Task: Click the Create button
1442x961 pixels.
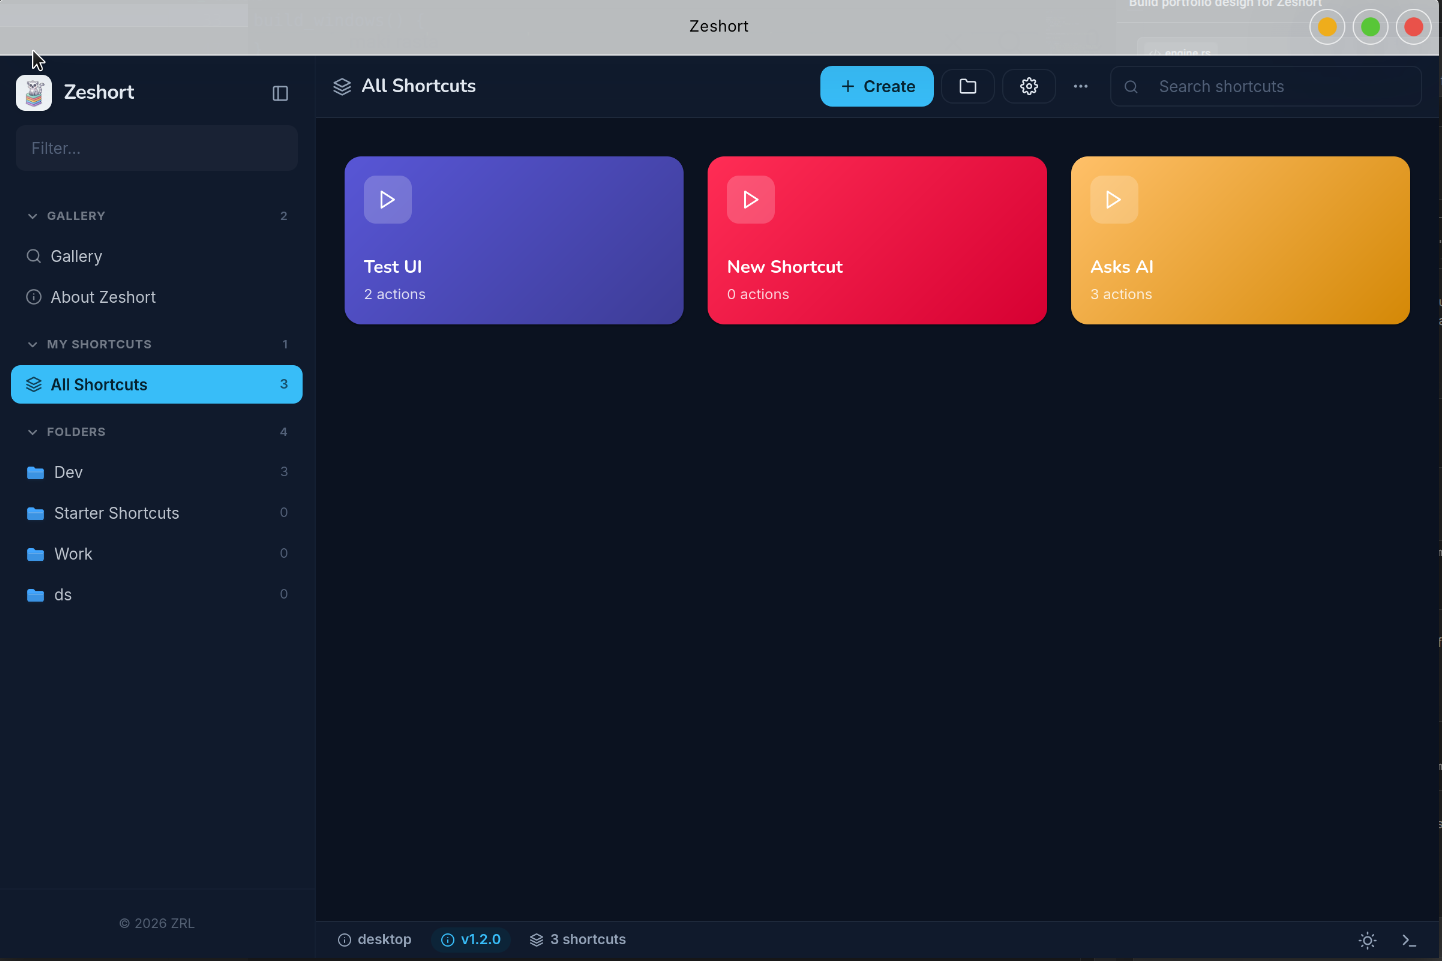Action: click(877, 86)
